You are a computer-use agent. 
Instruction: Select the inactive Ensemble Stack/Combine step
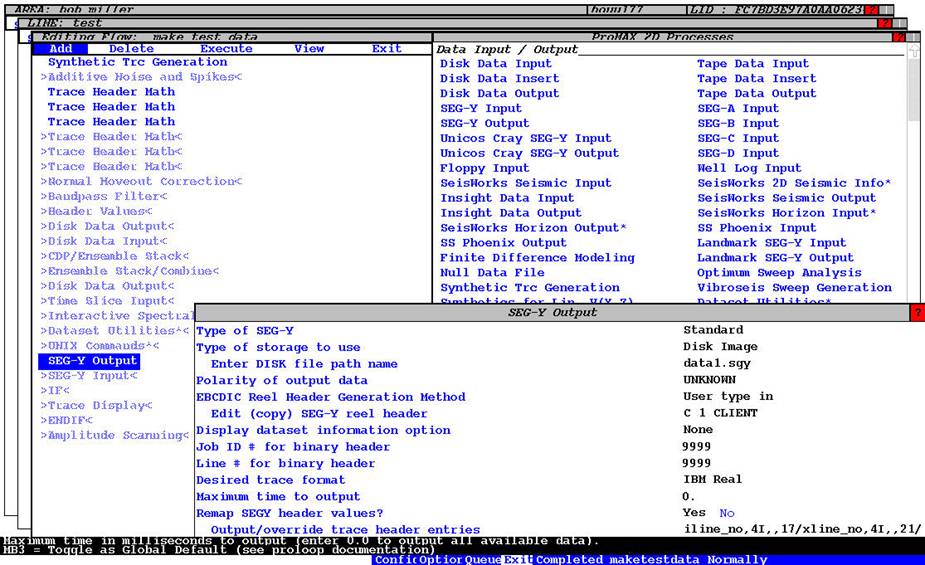(130, 271)
